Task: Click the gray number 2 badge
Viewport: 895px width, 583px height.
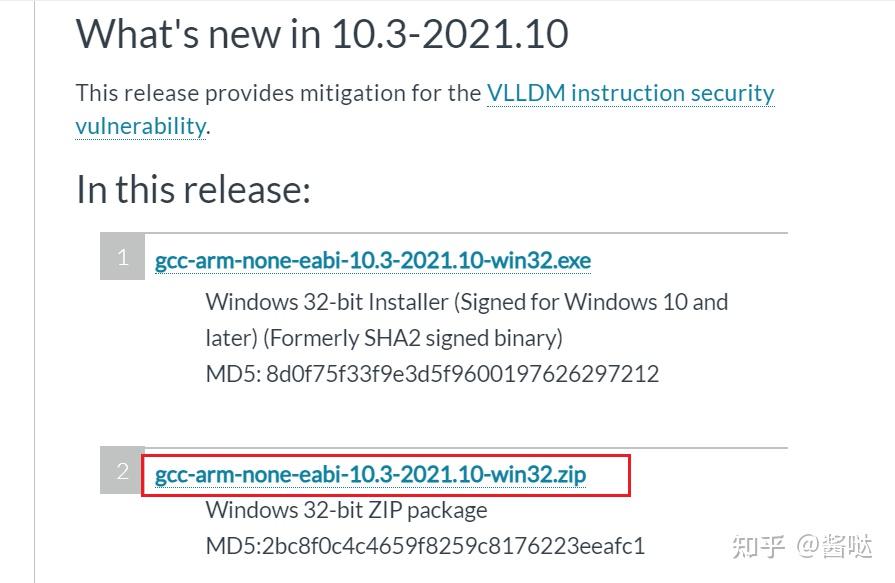Action: coord(122,471)
